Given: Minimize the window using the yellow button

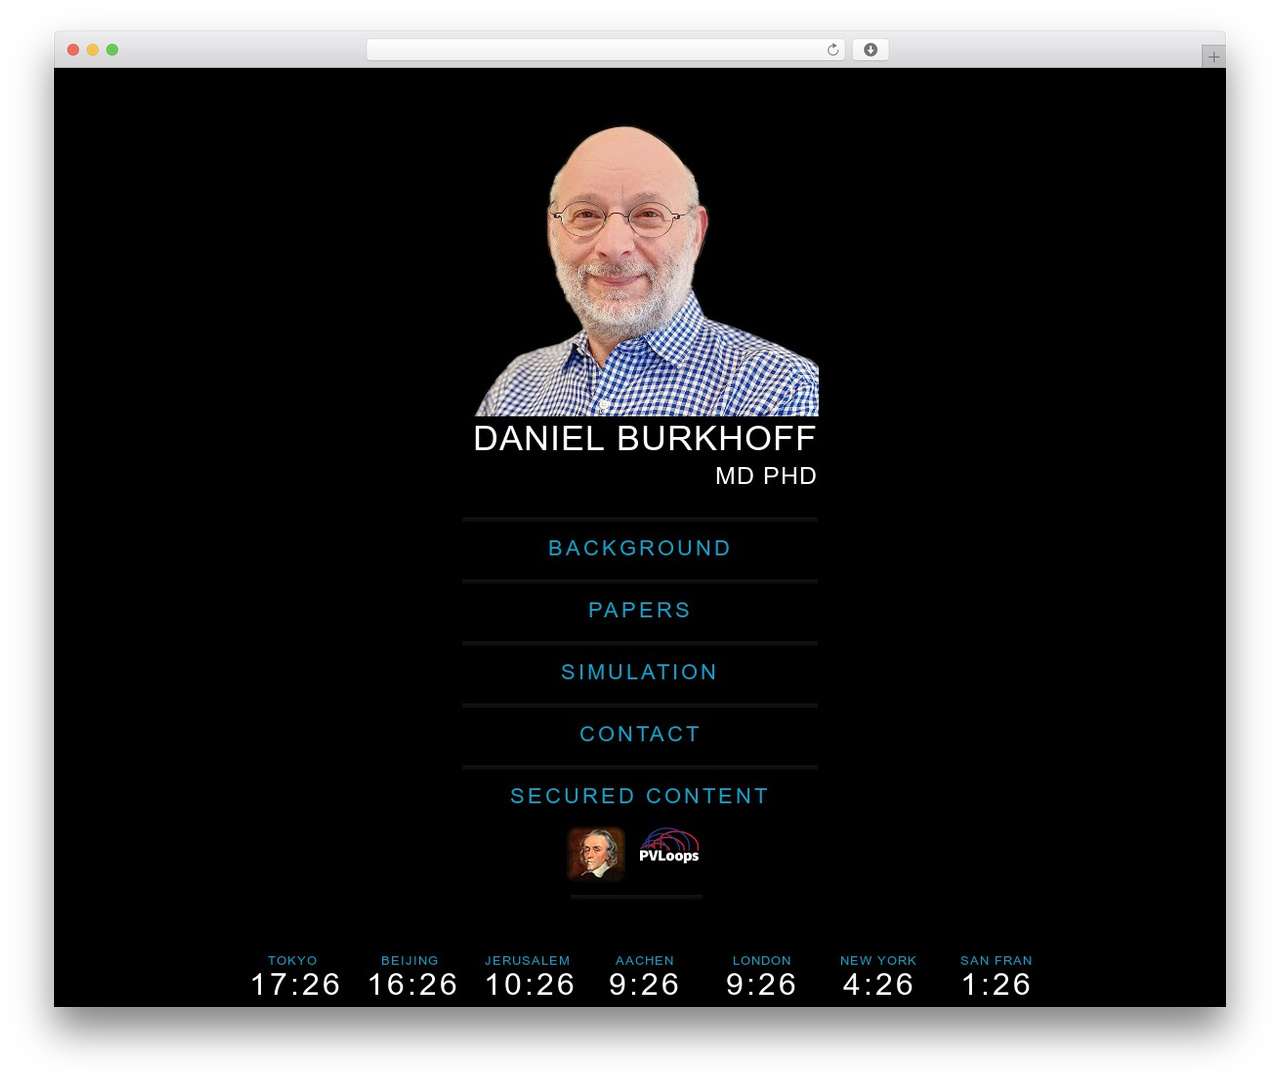Looking at the screenshot, I should [93, 50].
